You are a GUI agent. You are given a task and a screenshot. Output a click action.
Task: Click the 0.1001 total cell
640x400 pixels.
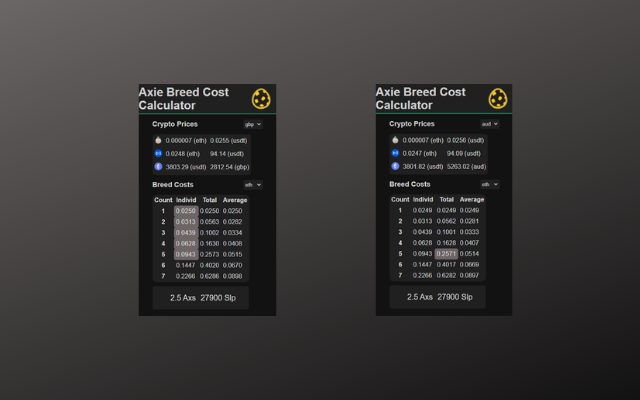[x=446, y=232]
